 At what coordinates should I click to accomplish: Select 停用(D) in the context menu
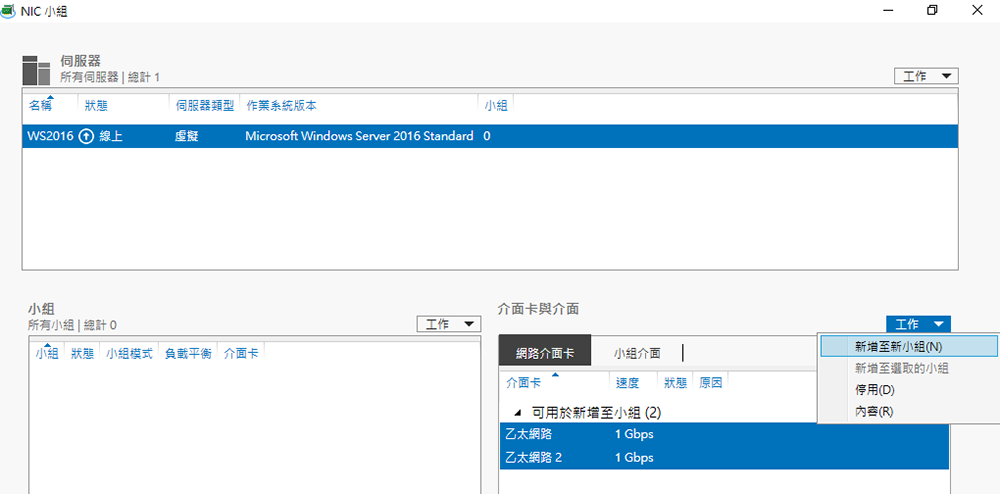point(908,389)
